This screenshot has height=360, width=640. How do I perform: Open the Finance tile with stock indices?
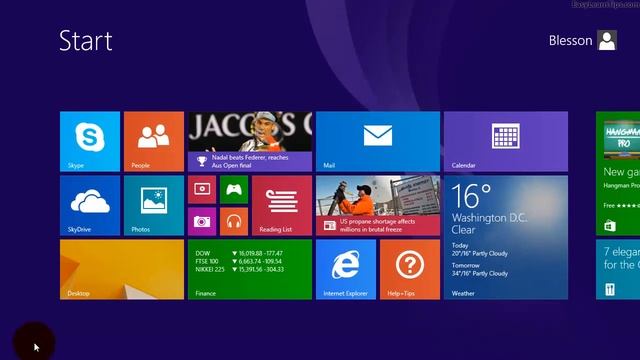[250, 269]
